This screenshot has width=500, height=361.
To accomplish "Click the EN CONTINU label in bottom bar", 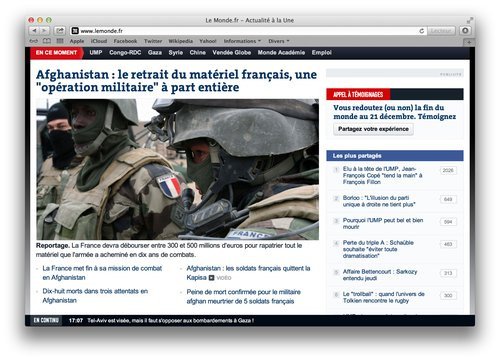I will pos(46,320).
